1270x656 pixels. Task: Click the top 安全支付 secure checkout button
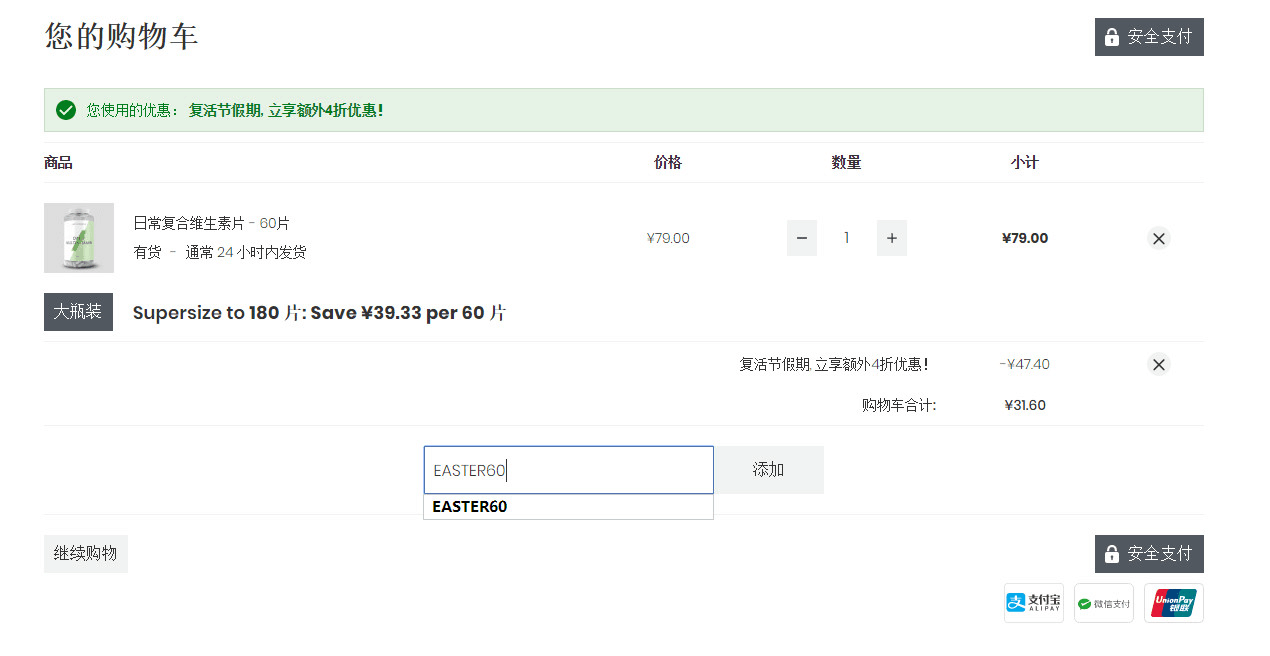(1149, 37)
